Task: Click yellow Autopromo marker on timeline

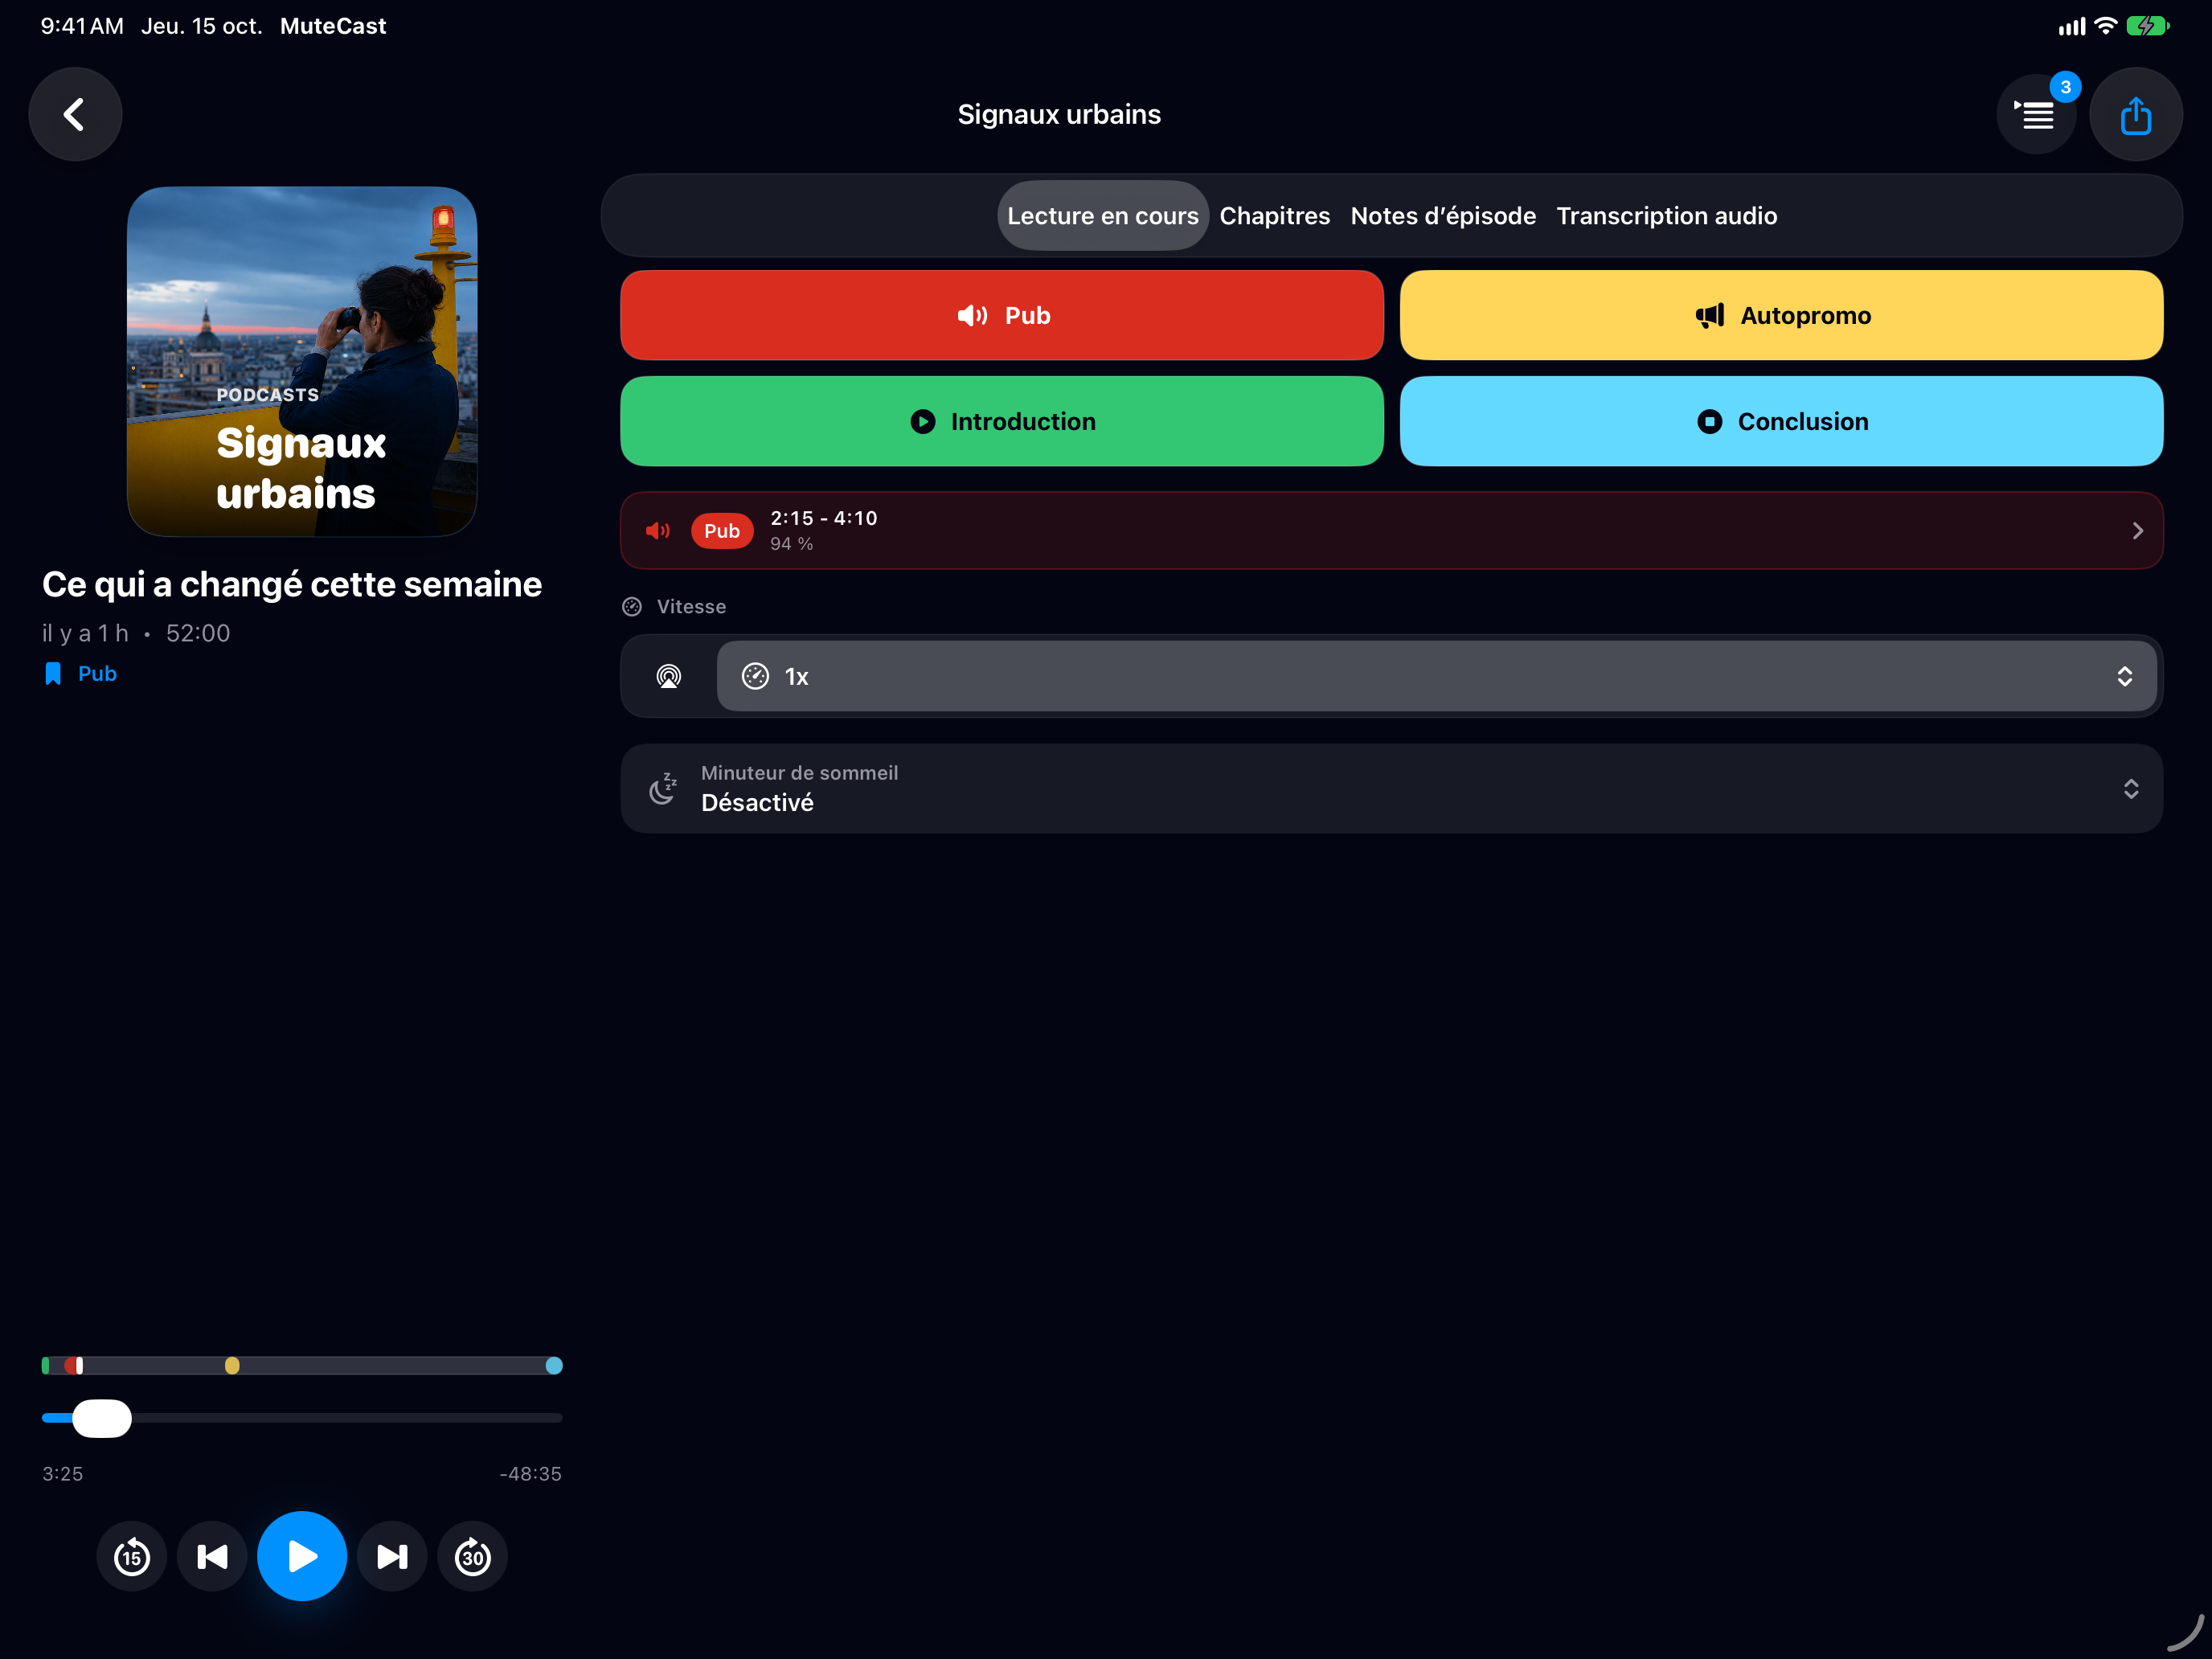Action: [232, 1365]
